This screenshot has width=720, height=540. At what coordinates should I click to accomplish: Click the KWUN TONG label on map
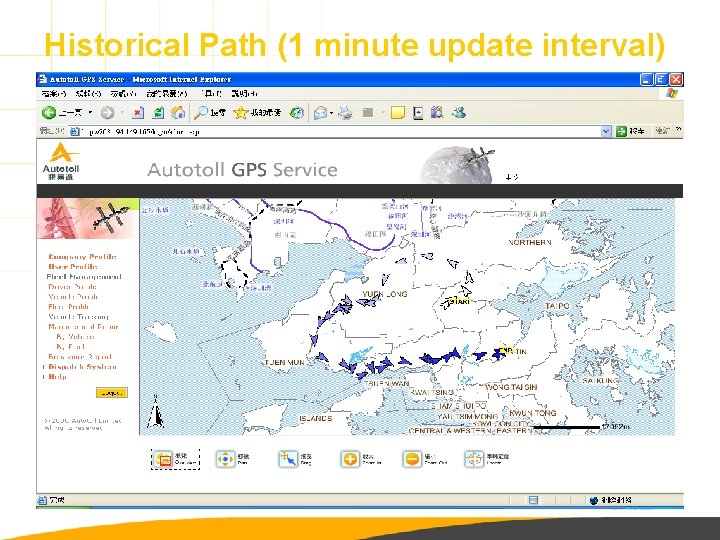coord(533,413)
